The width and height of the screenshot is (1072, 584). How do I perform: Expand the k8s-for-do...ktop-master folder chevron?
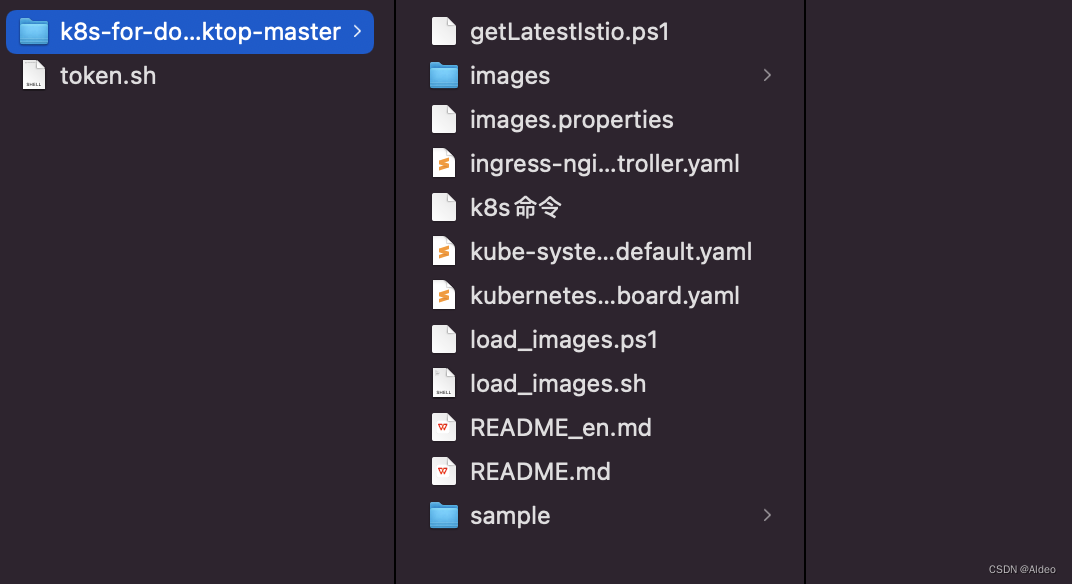point(358,31)
